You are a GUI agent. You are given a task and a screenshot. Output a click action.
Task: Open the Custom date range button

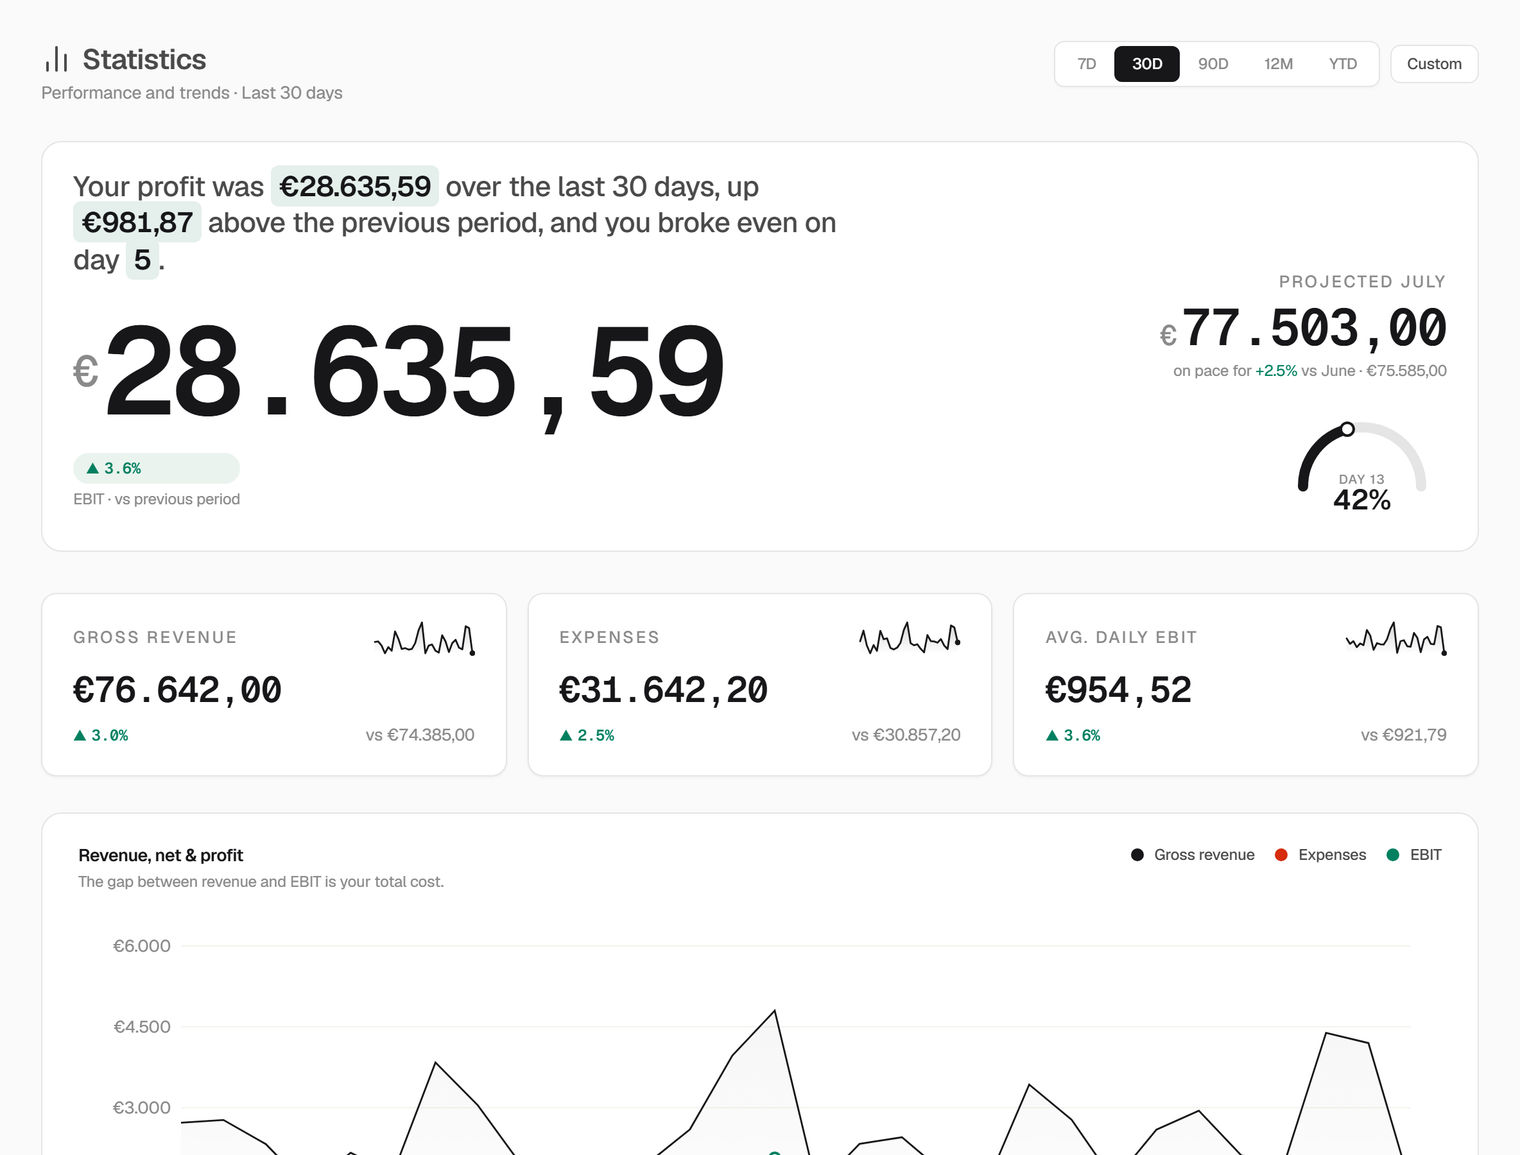pos(1434,64)
